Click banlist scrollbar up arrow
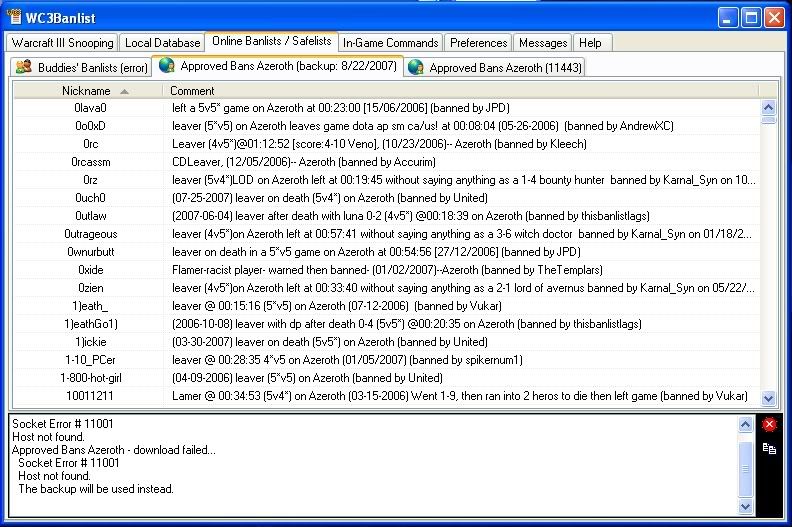 768,107
